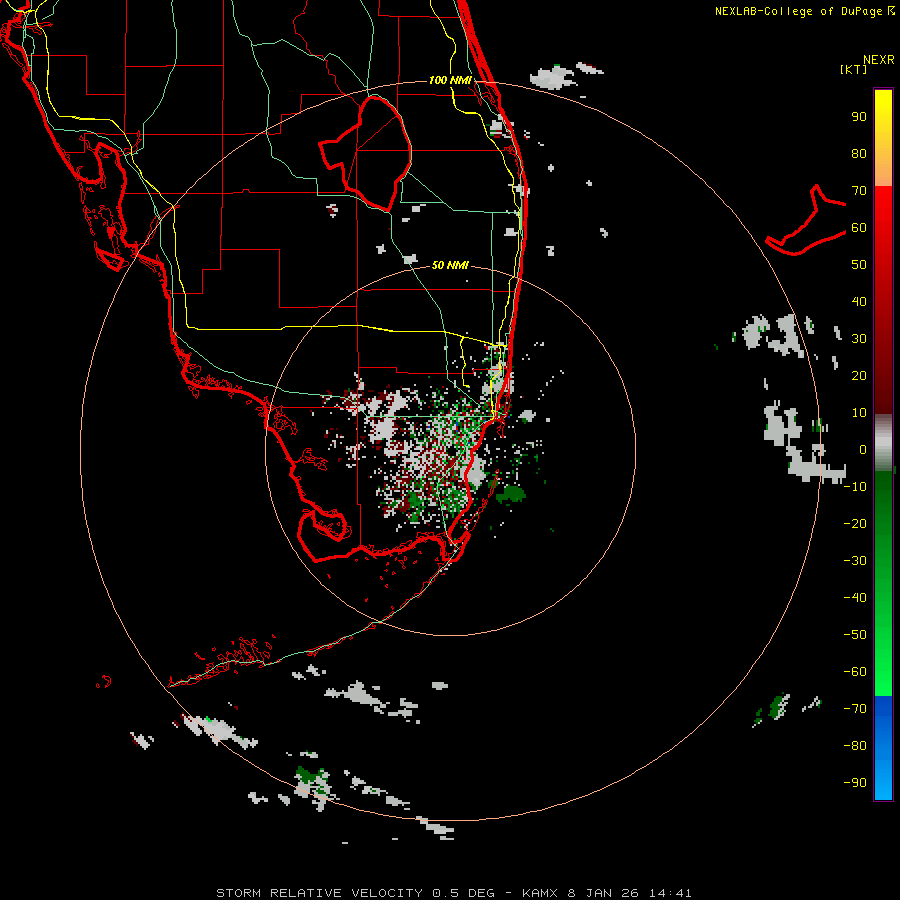Screen dimensions: 900x900
Task: Click the 40 value on velocity scale
Action: click(859, 301)
